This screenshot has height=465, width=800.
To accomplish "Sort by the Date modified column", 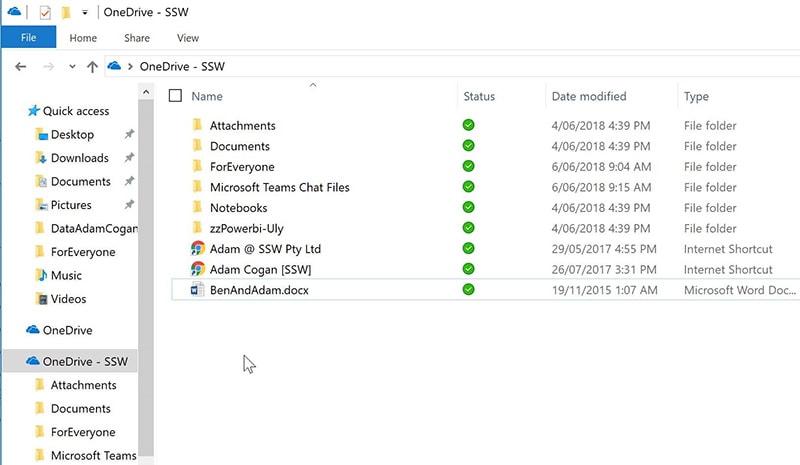I will click(x=589, y=96).
